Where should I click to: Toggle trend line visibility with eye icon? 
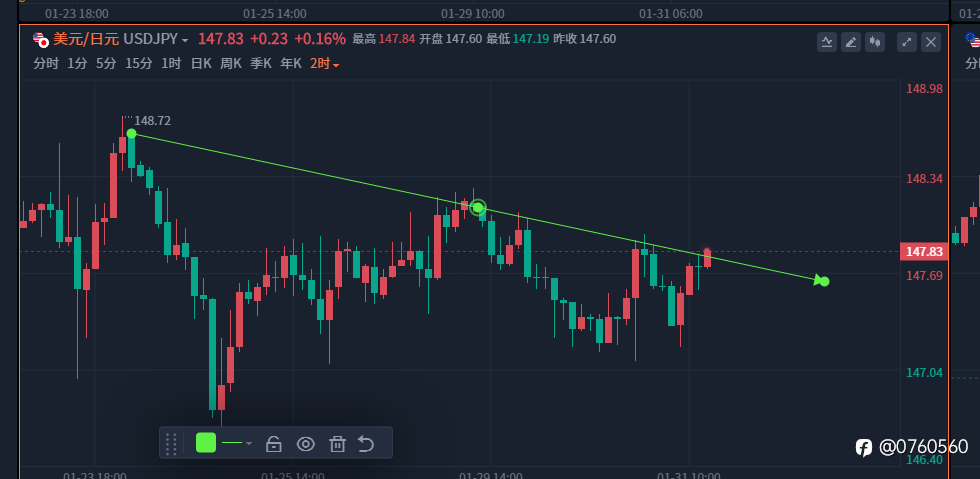tap(306, 443)
